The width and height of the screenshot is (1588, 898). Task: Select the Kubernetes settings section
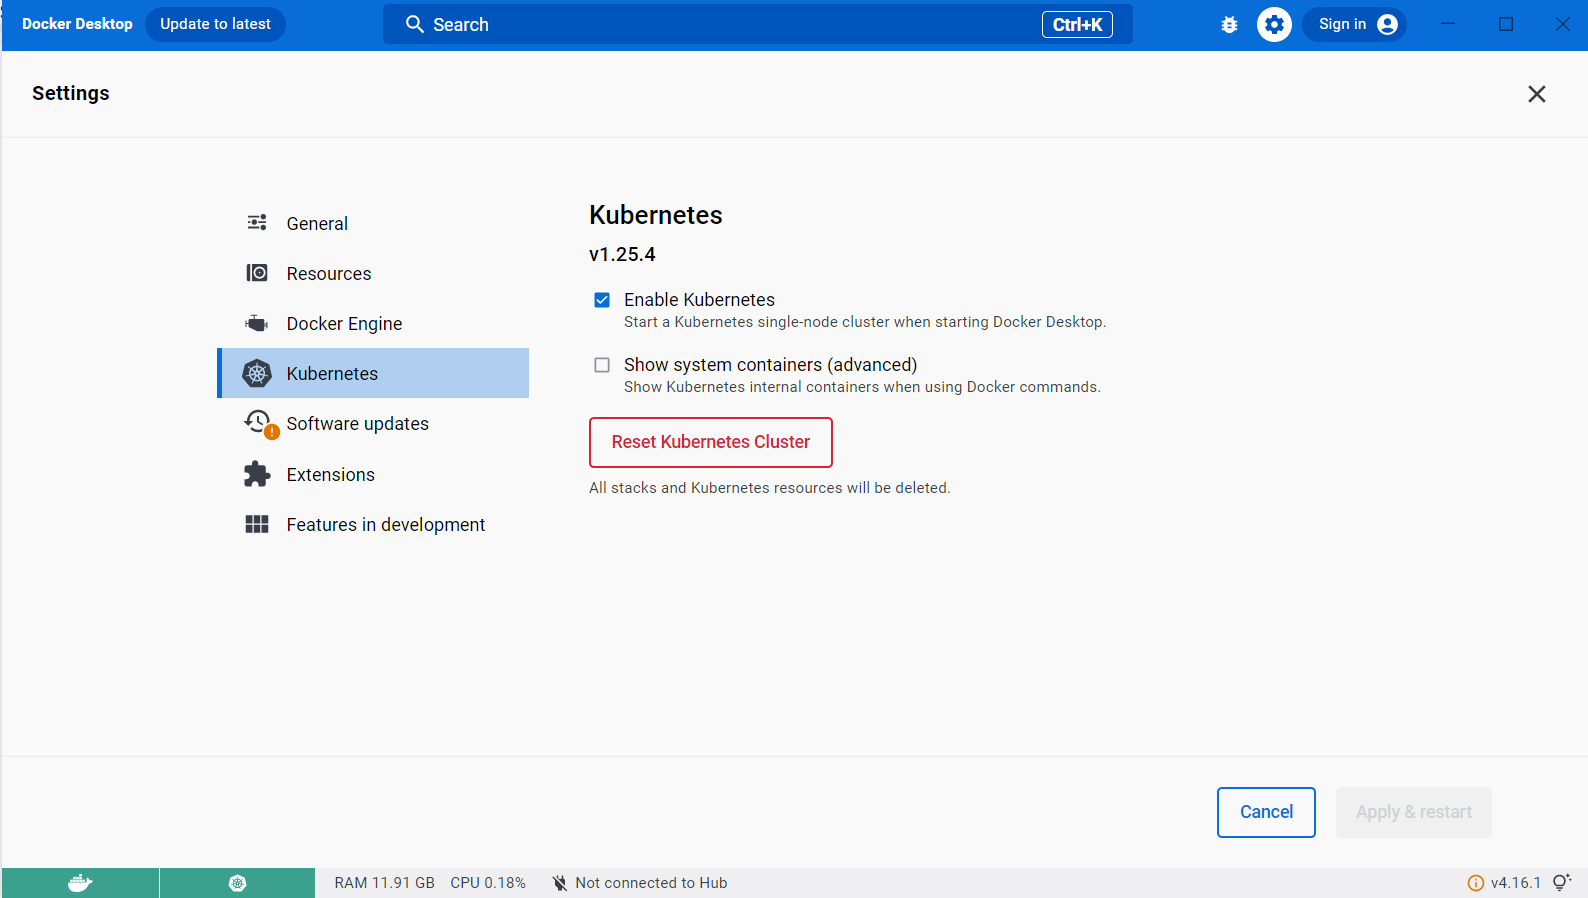(373, 373)
